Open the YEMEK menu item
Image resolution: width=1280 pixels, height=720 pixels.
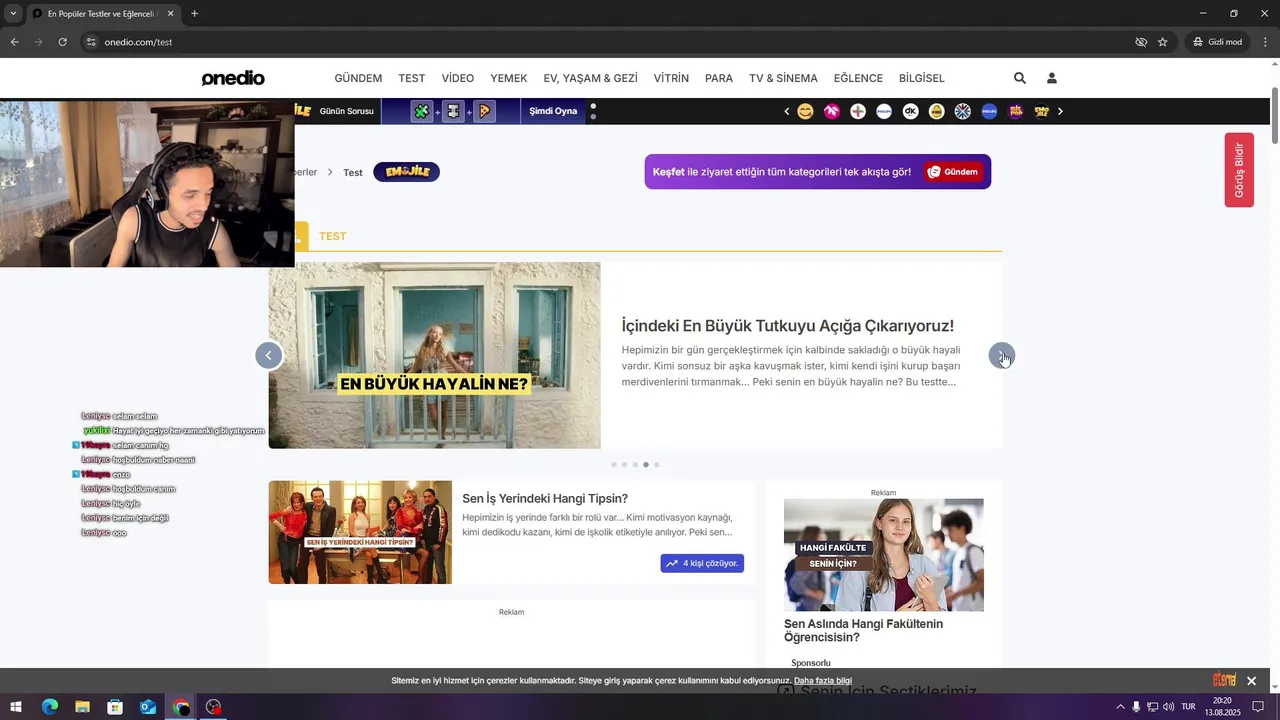click(509, 78)
